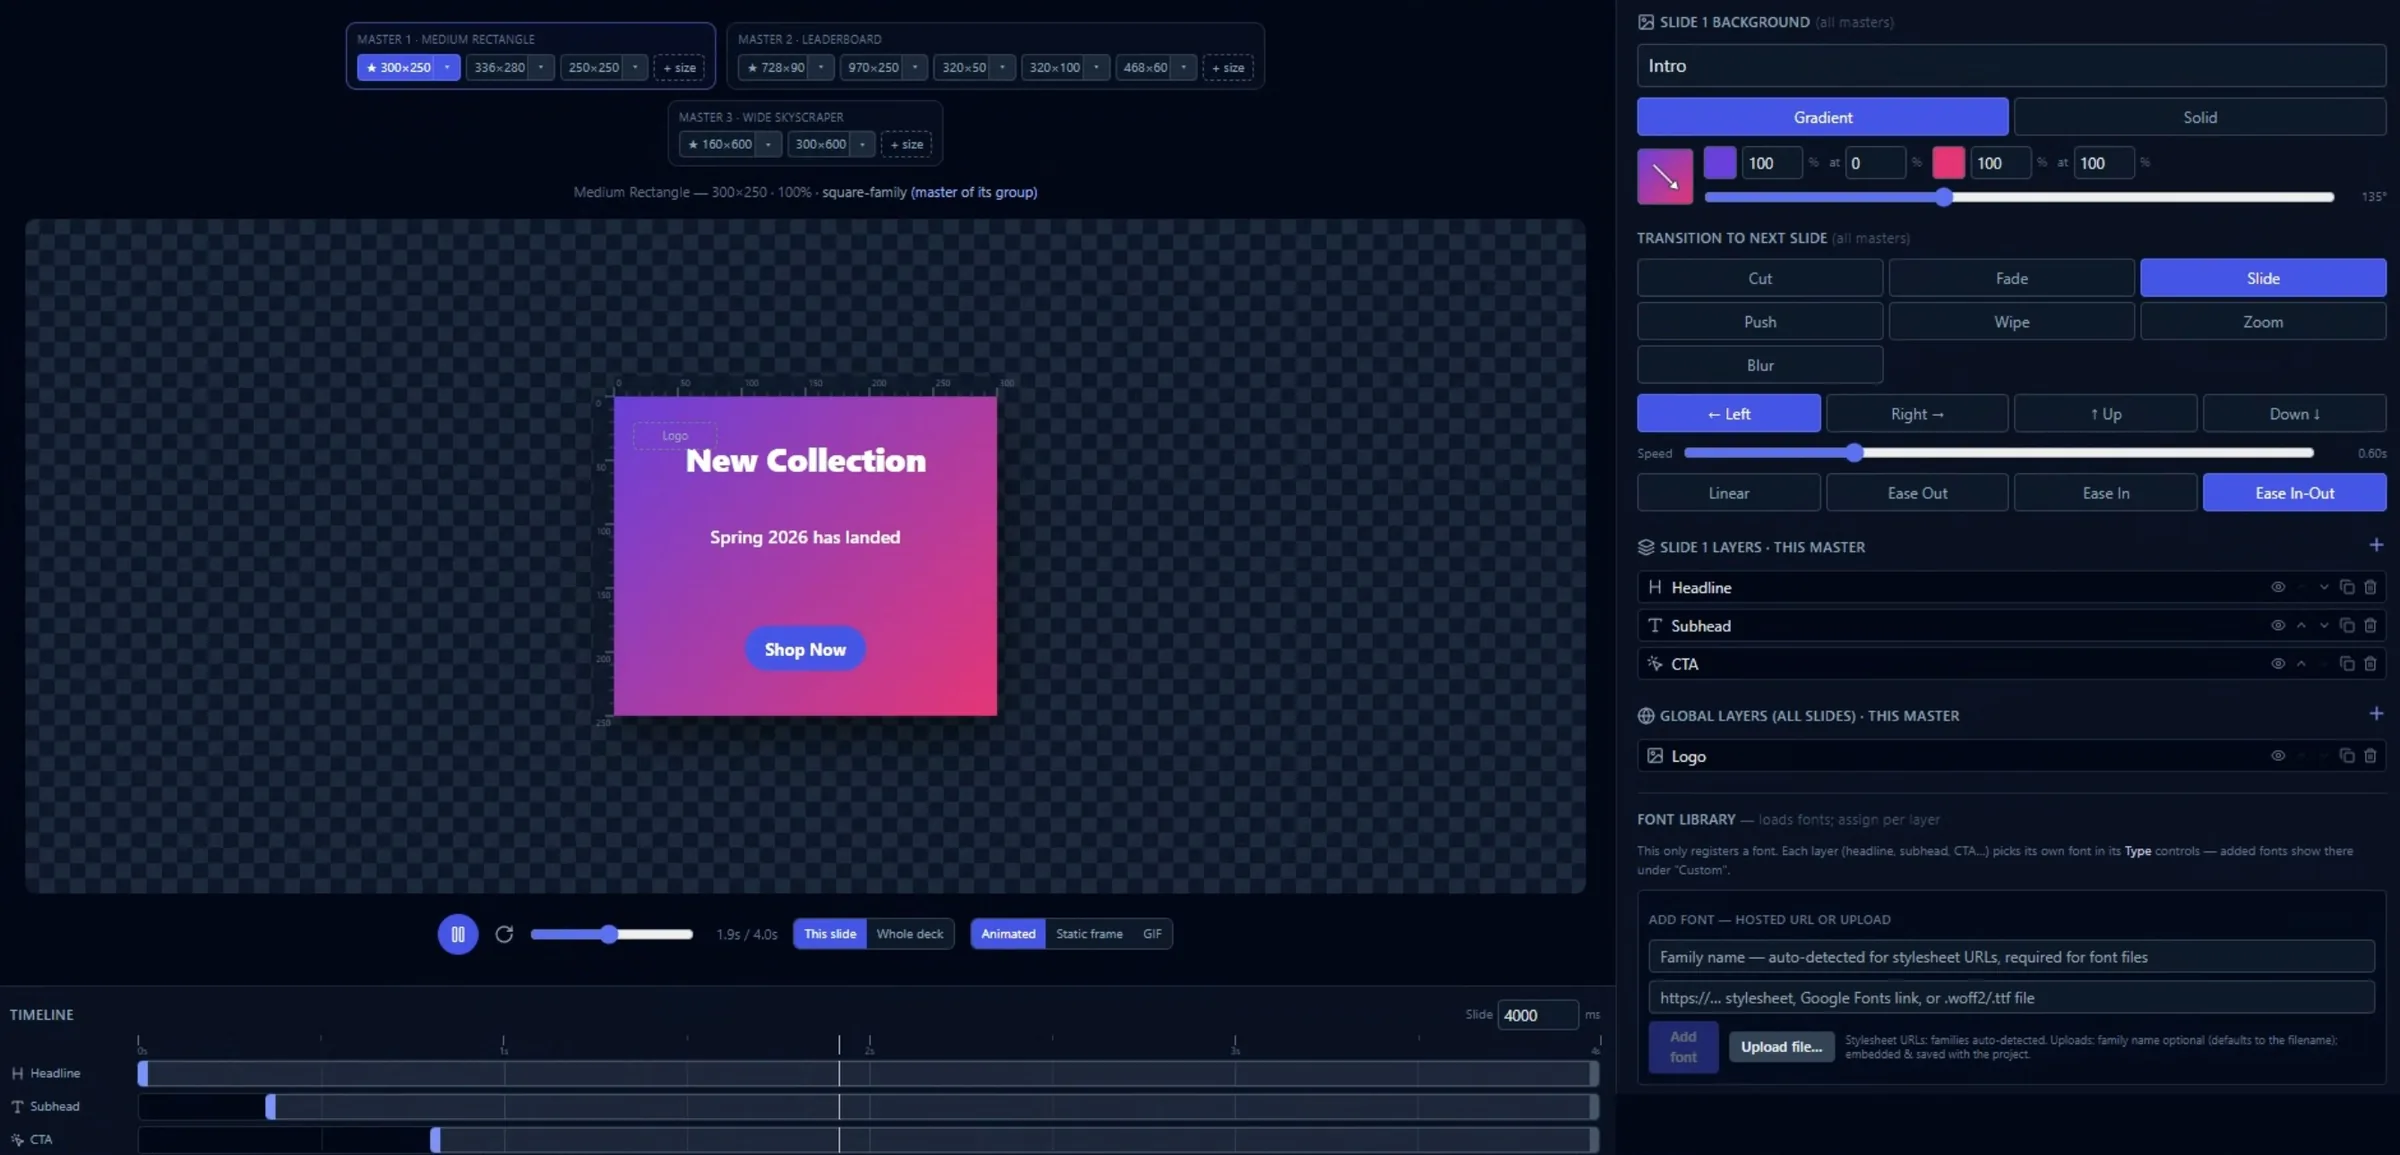Screen dimensions: 2400x1155
Task: Select the 320×50 leaderboard size
Action: 964,68
